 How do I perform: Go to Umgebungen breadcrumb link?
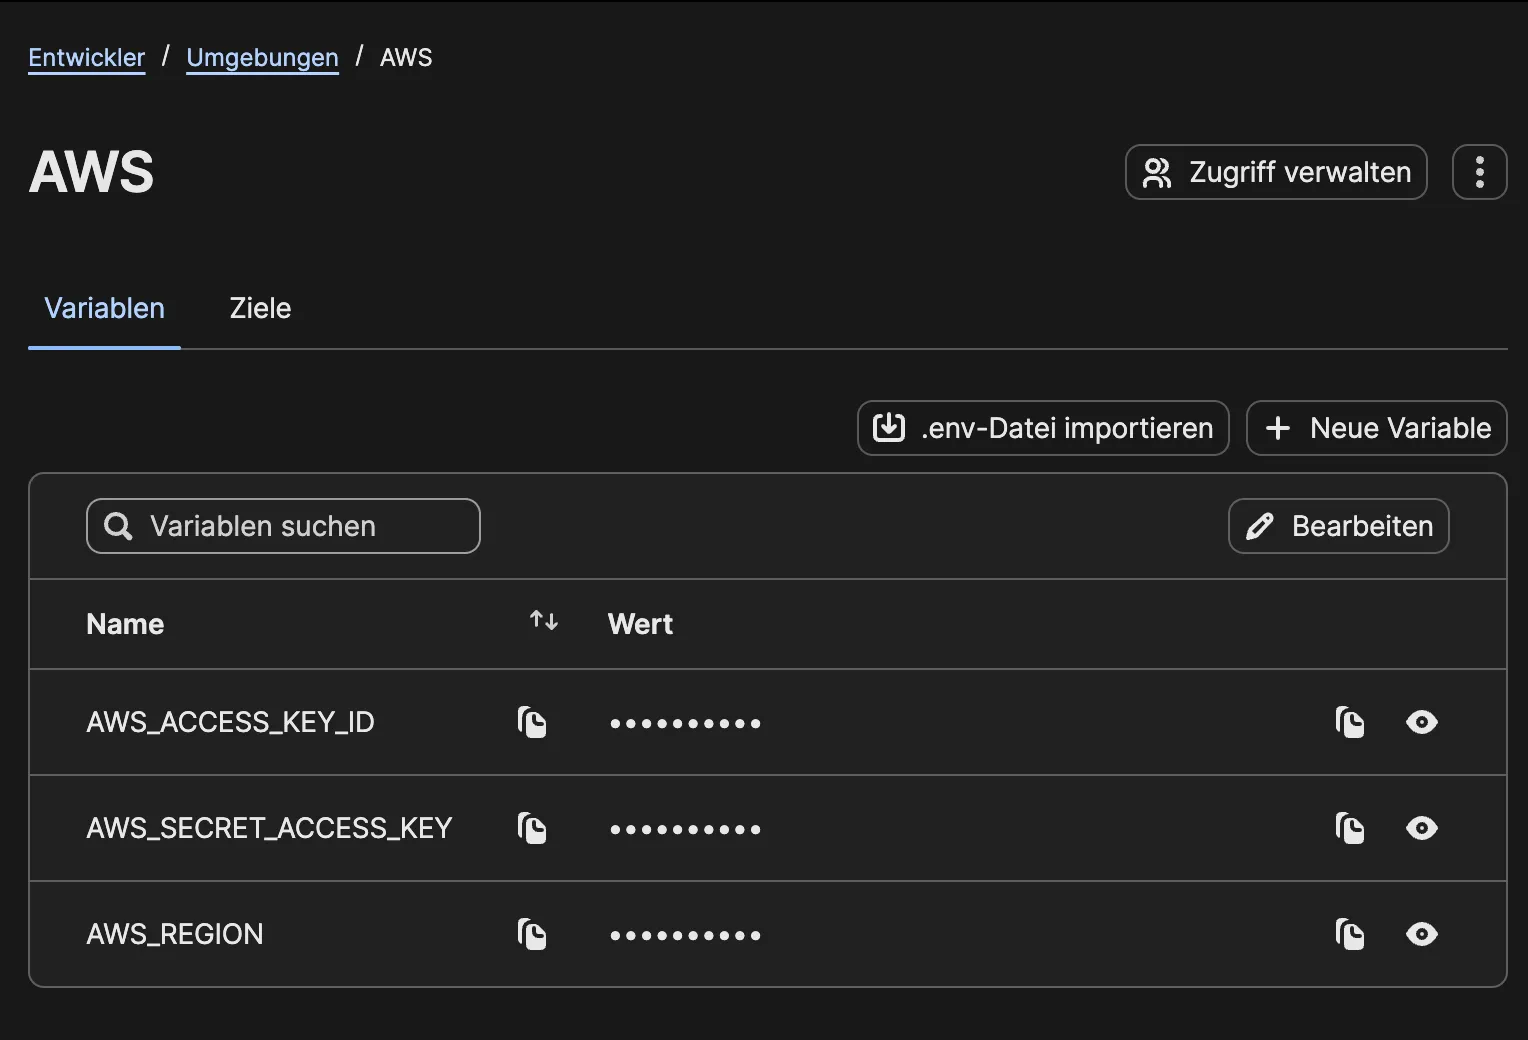pos(262,58)
